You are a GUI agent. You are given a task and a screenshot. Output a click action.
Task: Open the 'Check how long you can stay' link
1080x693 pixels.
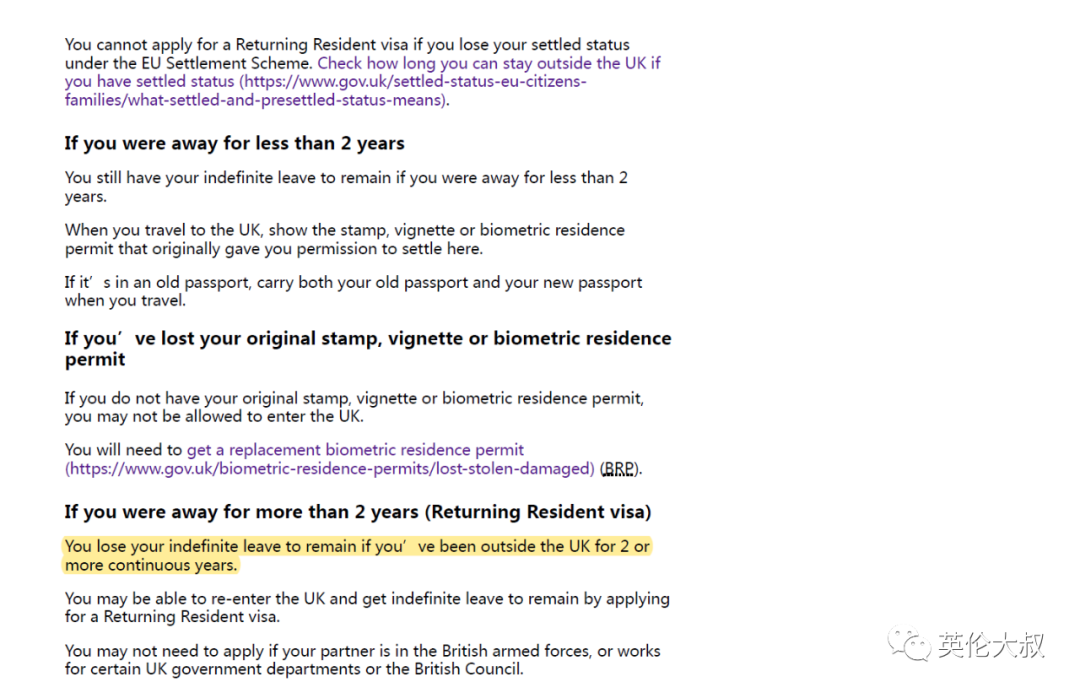point(489,63)
